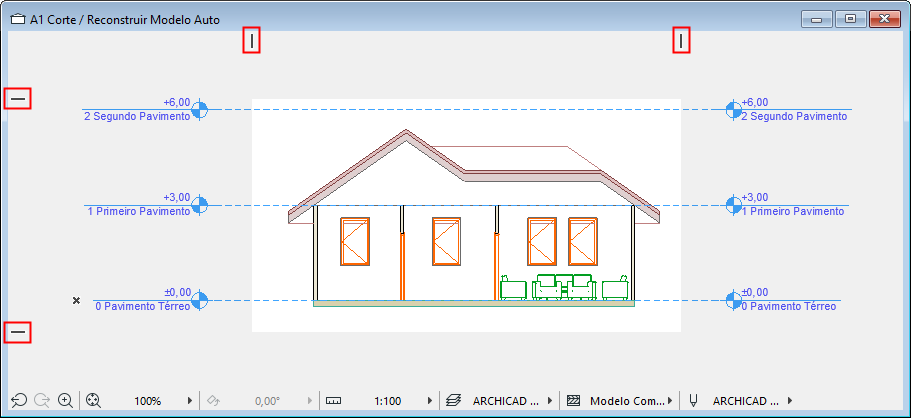Click the project origin x mark
The height and width of the screenshot is (418, 911).
point(76,301)
